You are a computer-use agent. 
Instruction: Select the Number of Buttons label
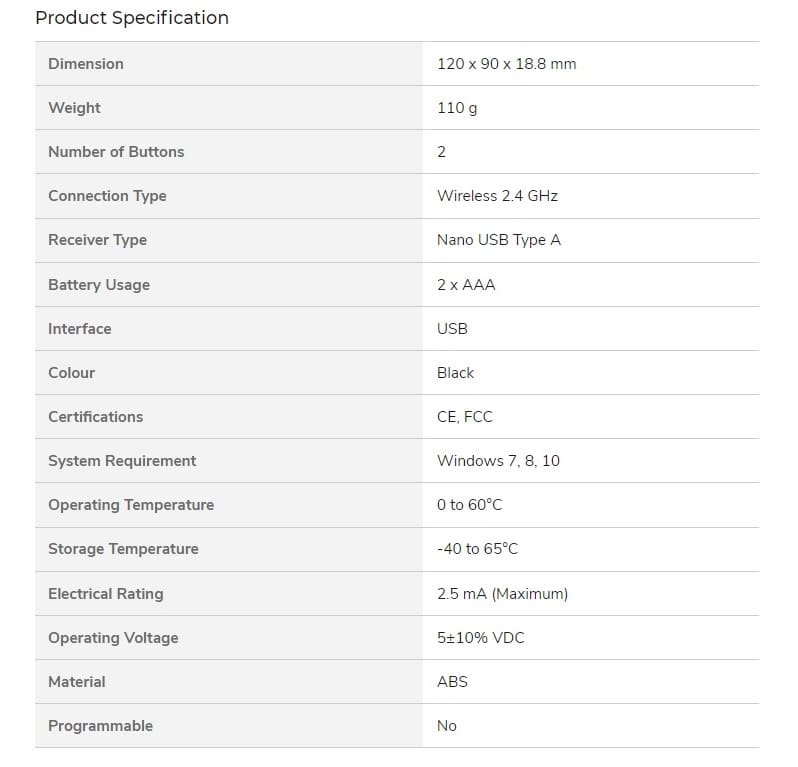tap(116, 152)
